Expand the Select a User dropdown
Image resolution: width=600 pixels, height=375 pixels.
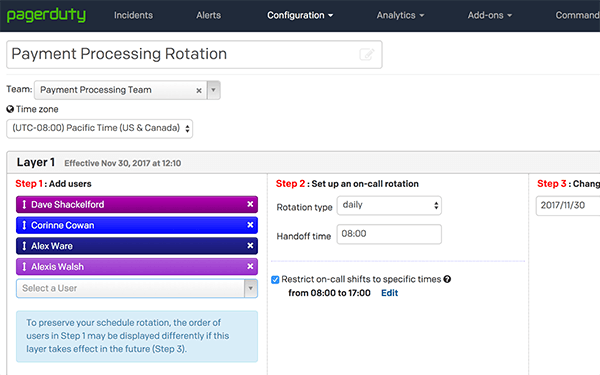251,288
